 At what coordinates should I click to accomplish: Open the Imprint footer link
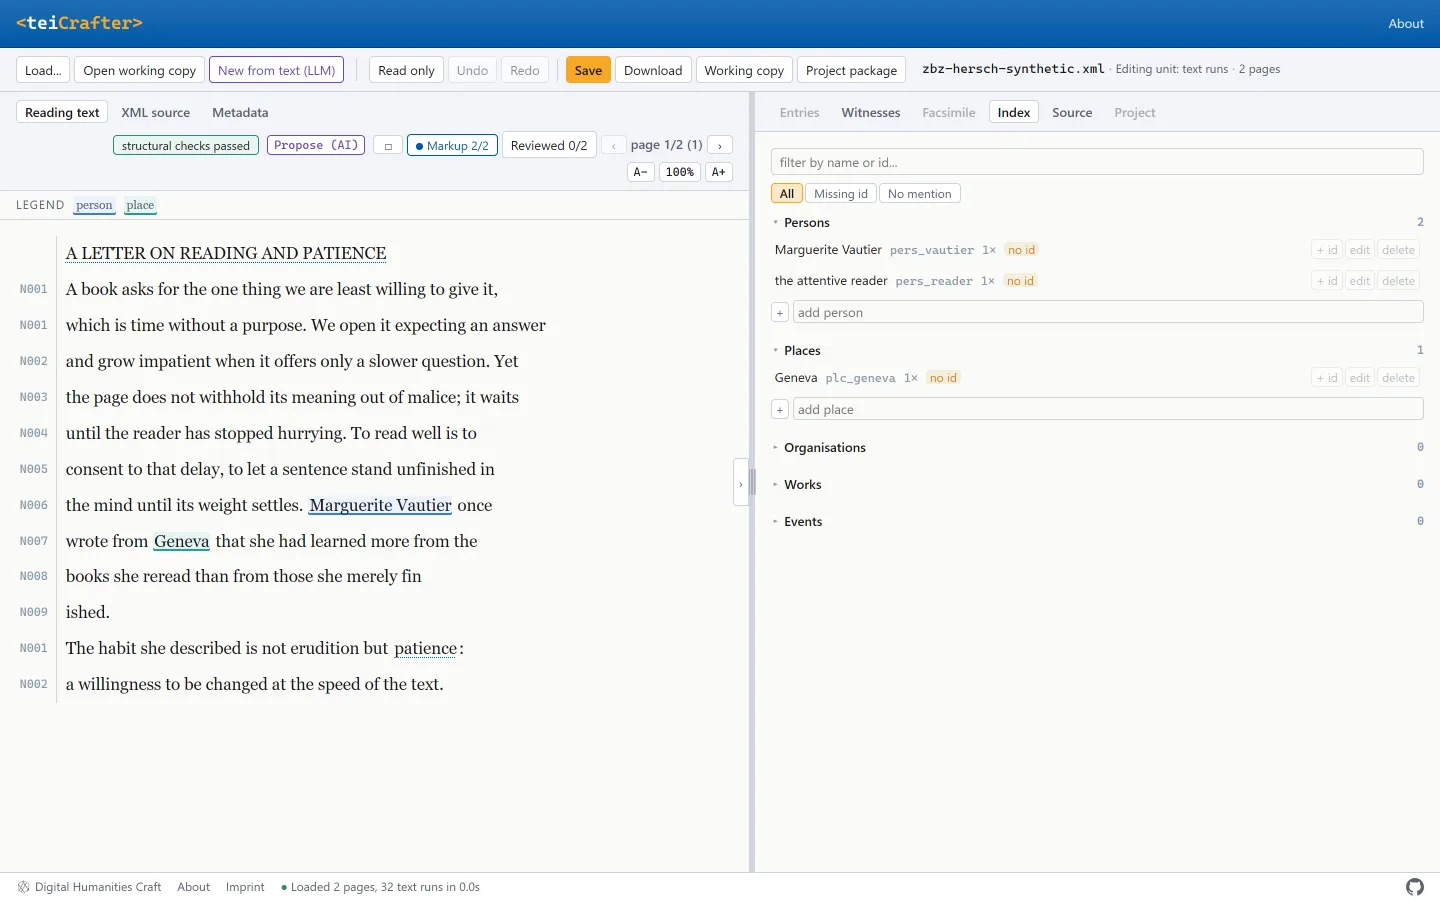pos(245,887)
